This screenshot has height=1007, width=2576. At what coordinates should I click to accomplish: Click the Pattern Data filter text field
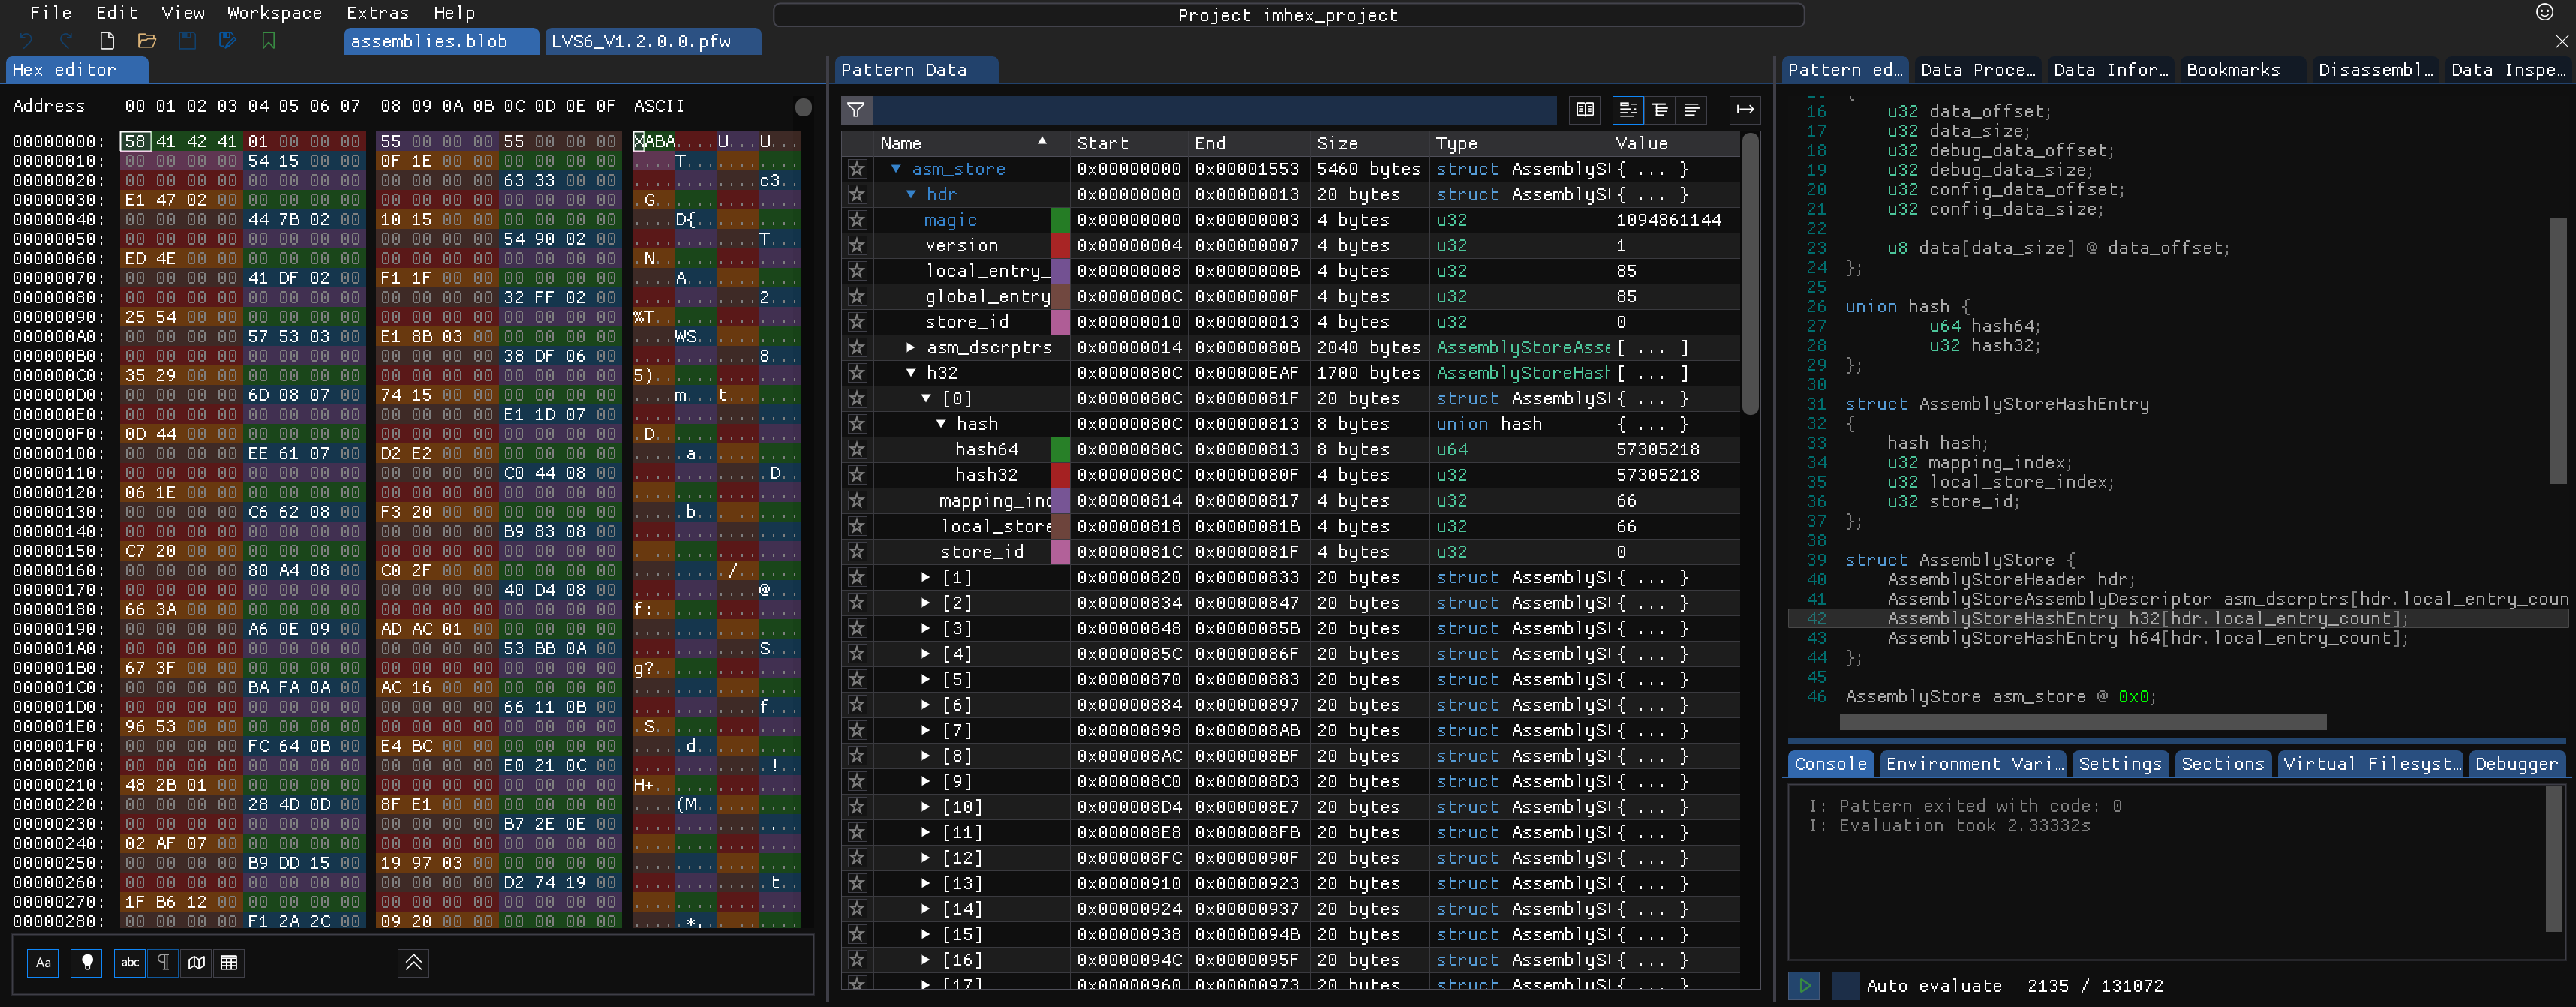tap(1214, 110)
